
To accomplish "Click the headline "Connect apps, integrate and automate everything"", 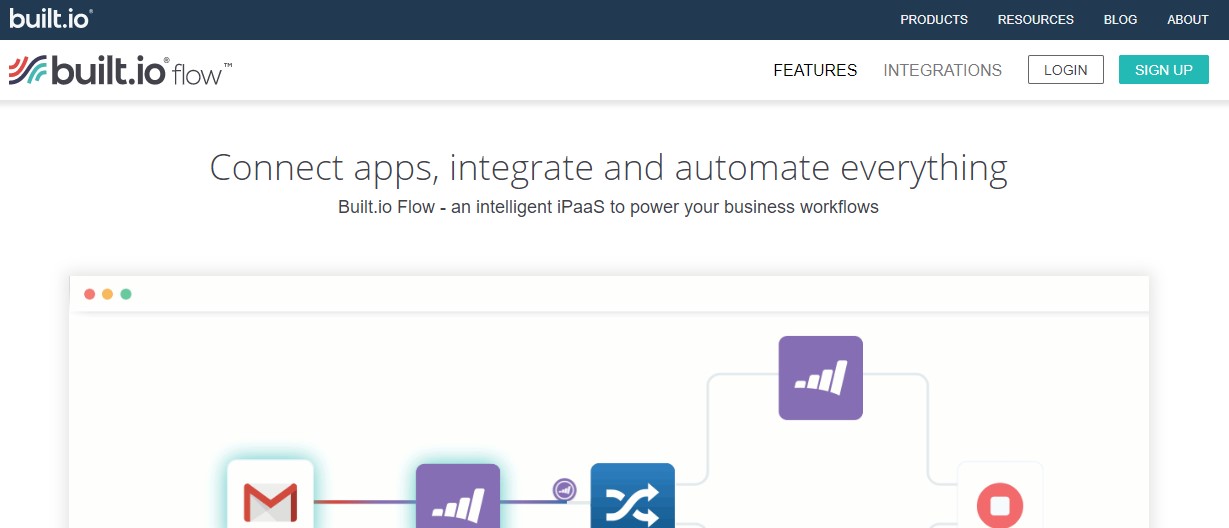I will pos(608,167).
